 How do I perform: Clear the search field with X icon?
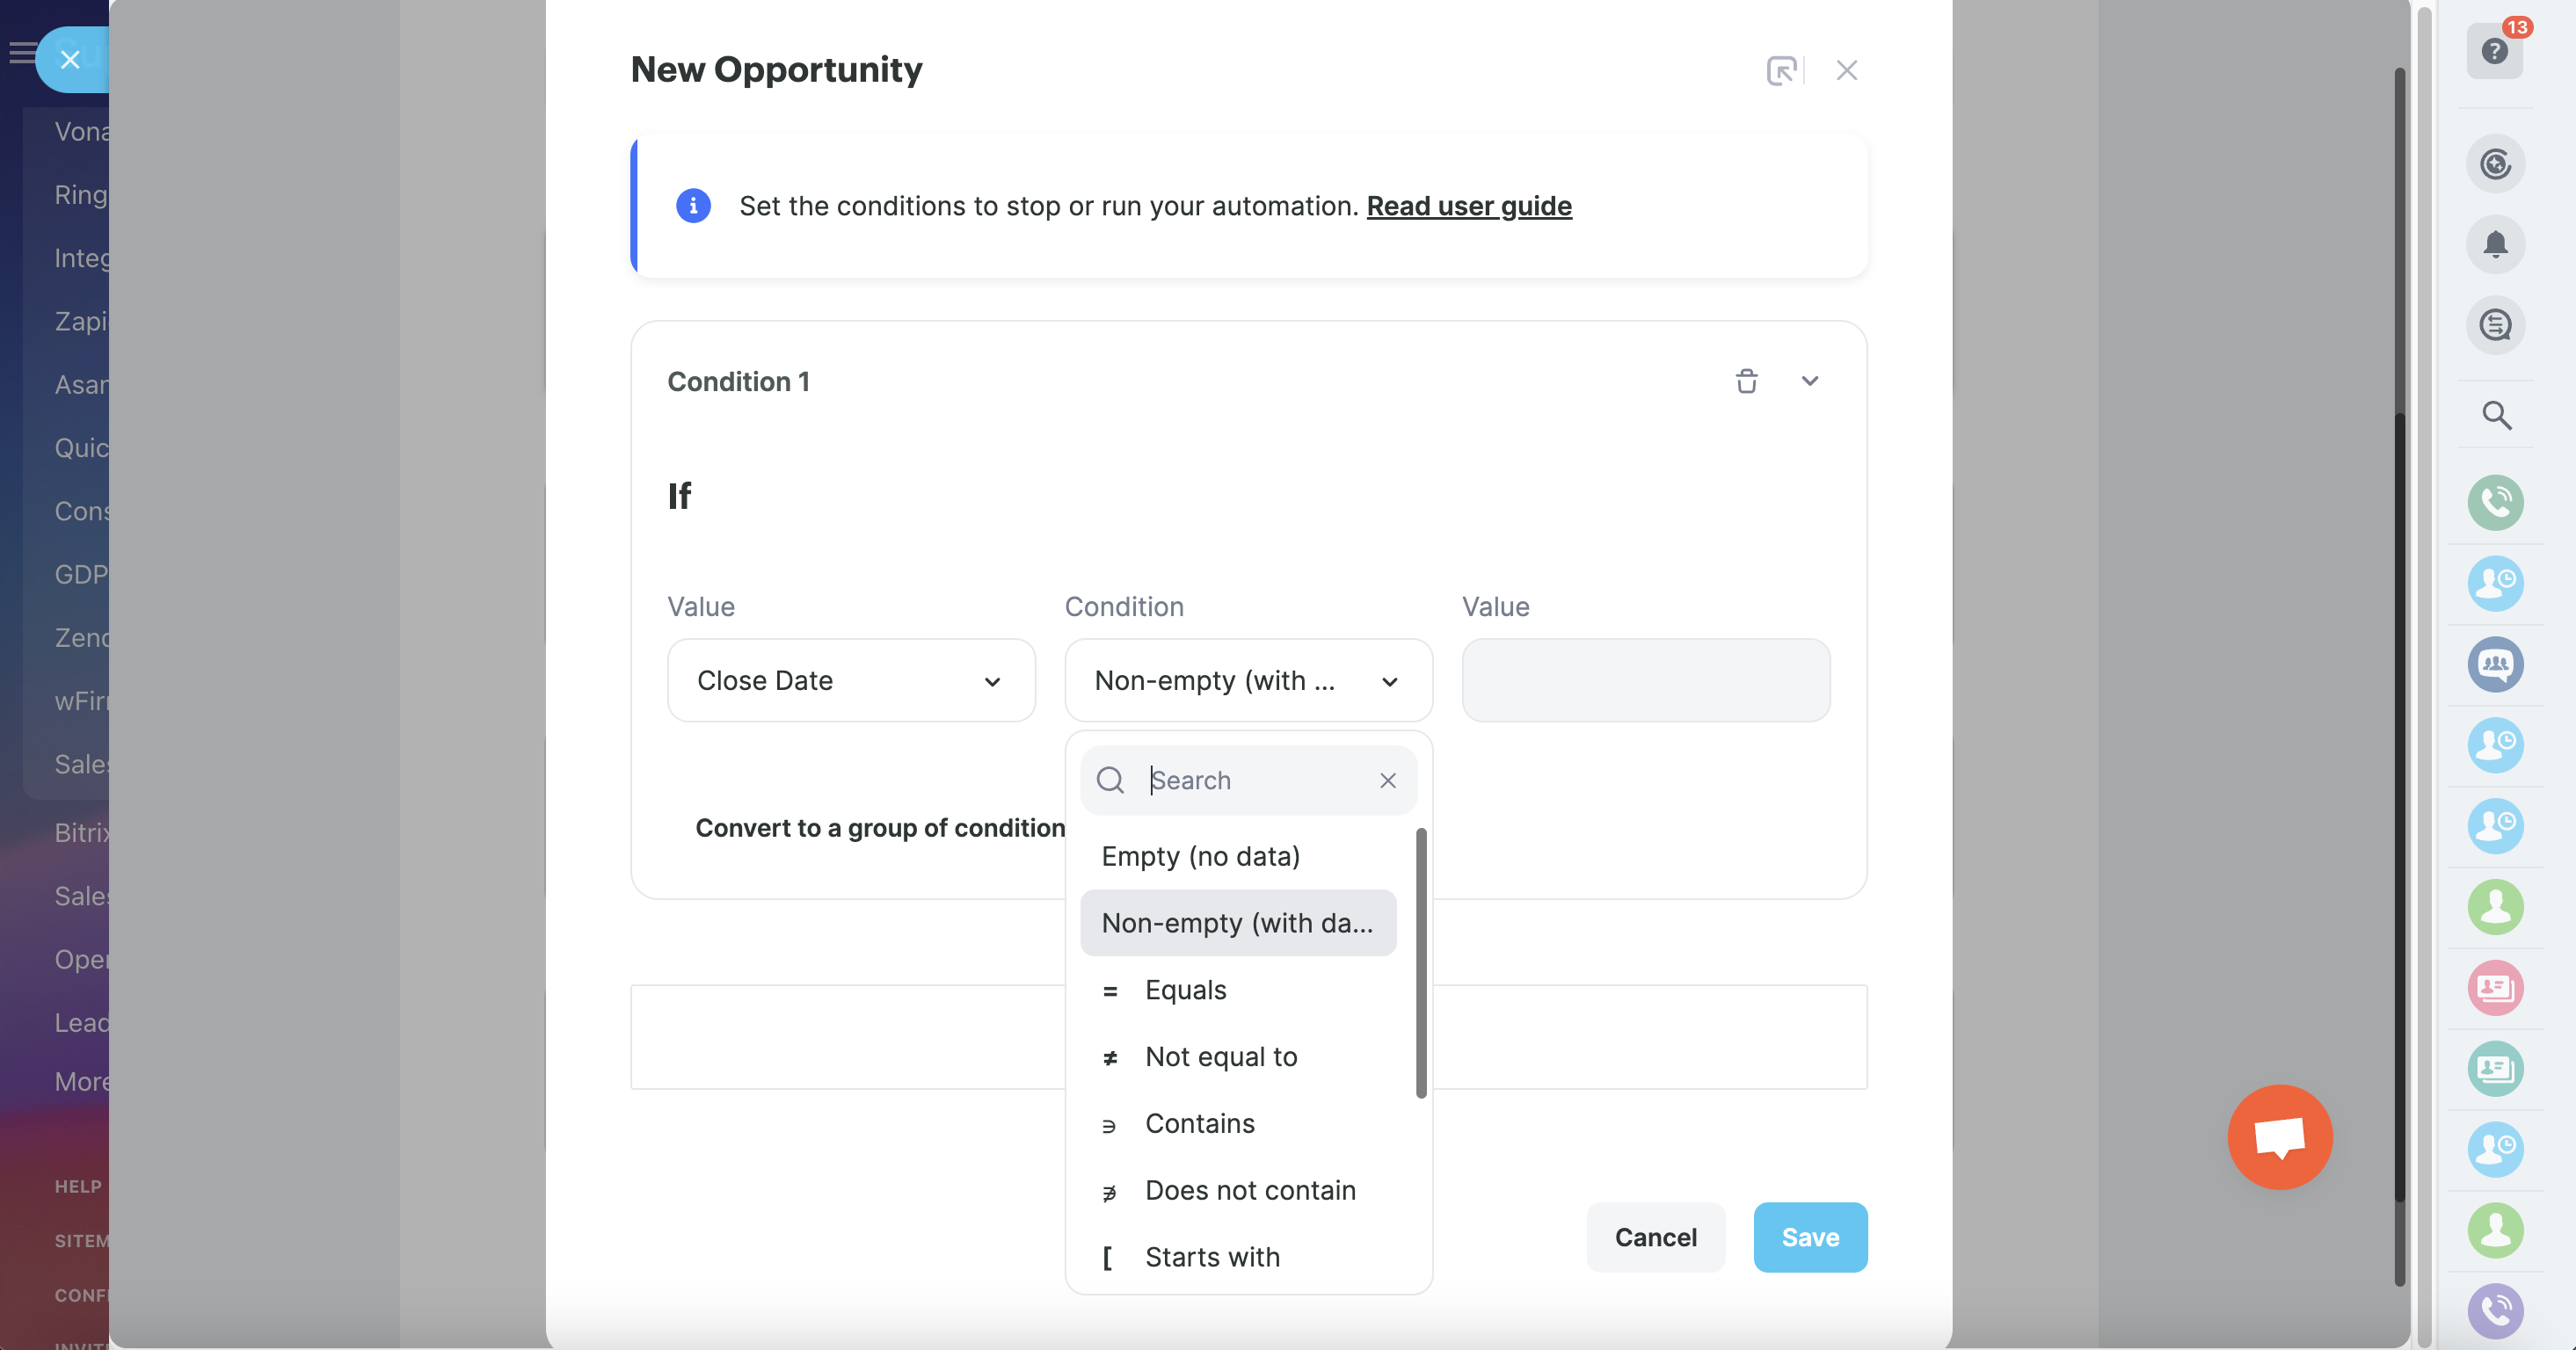(x=1387, y=780)
